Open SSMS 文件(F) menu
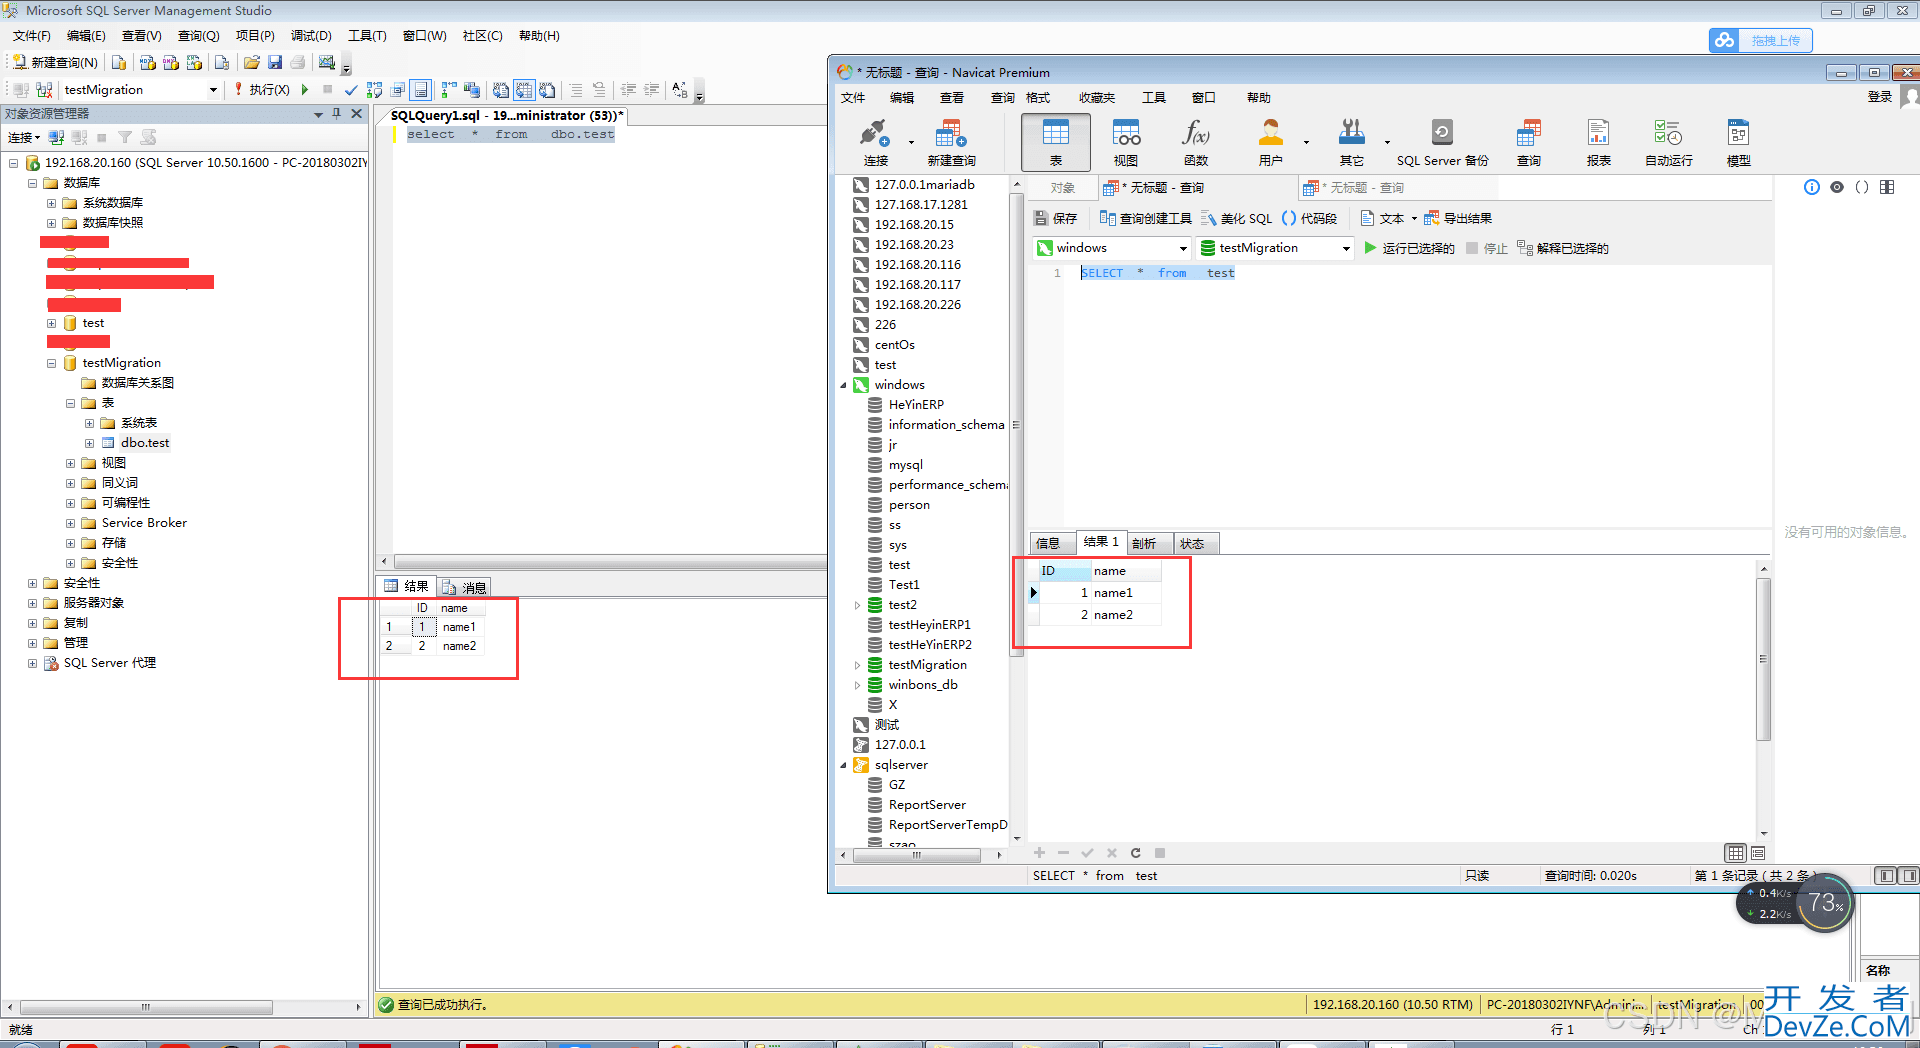1920x1048 pixels. (x=31, y=36)
